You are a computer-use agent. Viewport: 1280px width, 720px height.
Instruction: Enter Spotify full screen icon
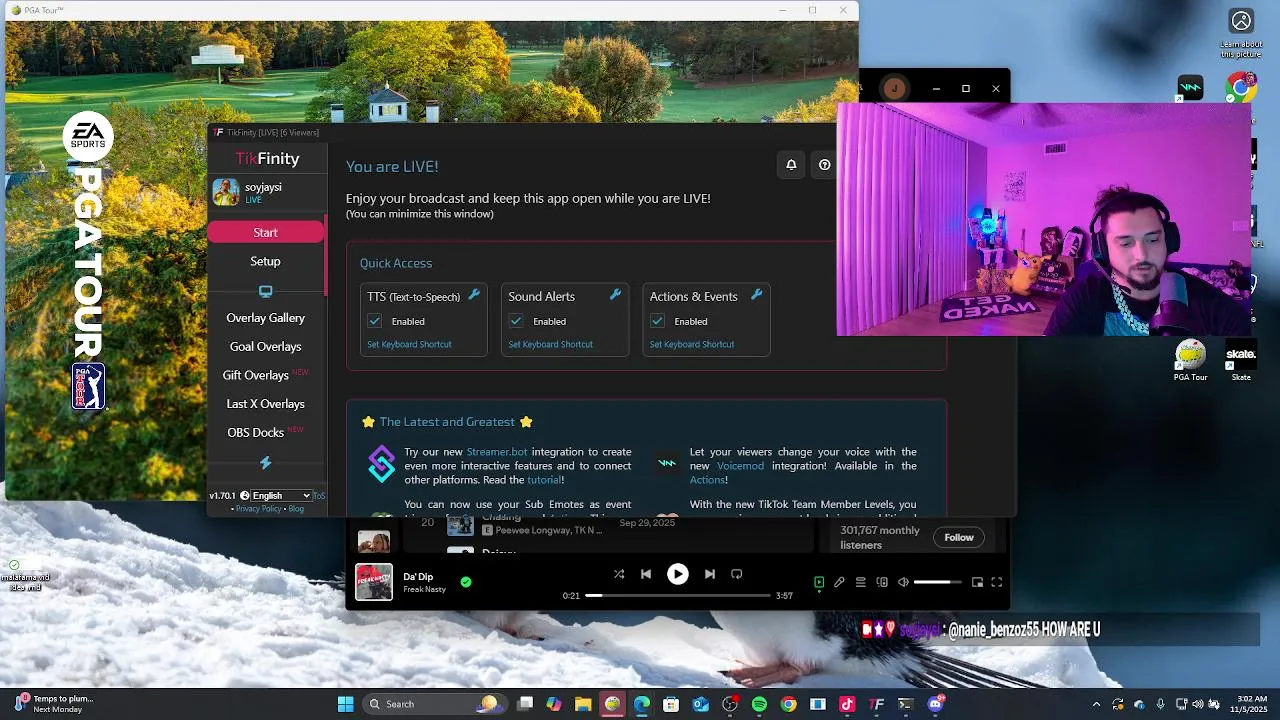pyautogui.click(x=997, y=582)
